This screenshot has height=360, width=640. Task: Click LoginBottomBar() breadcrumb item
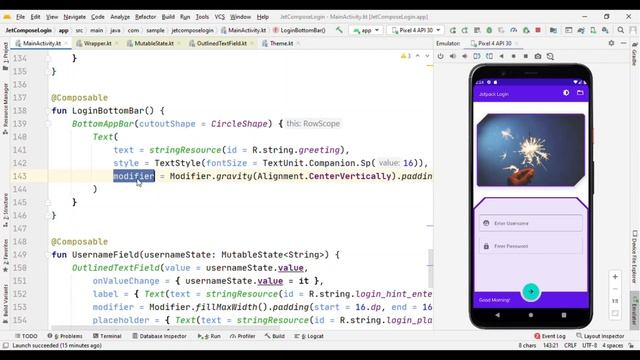(x=299, y=30)
